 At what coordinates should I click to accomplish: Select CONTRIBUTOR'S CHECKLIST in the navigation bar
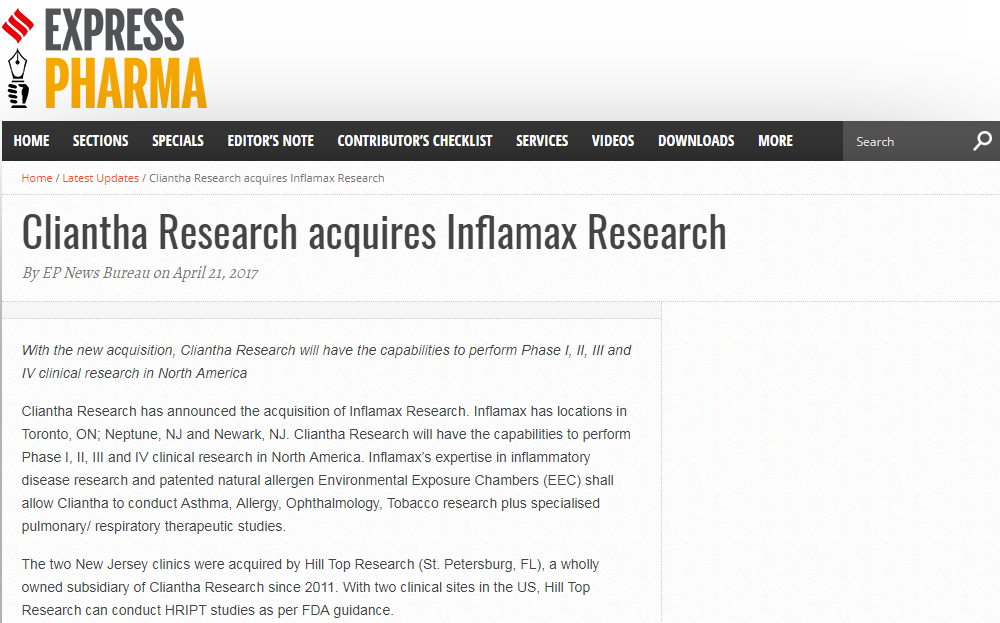click(414, 141)
